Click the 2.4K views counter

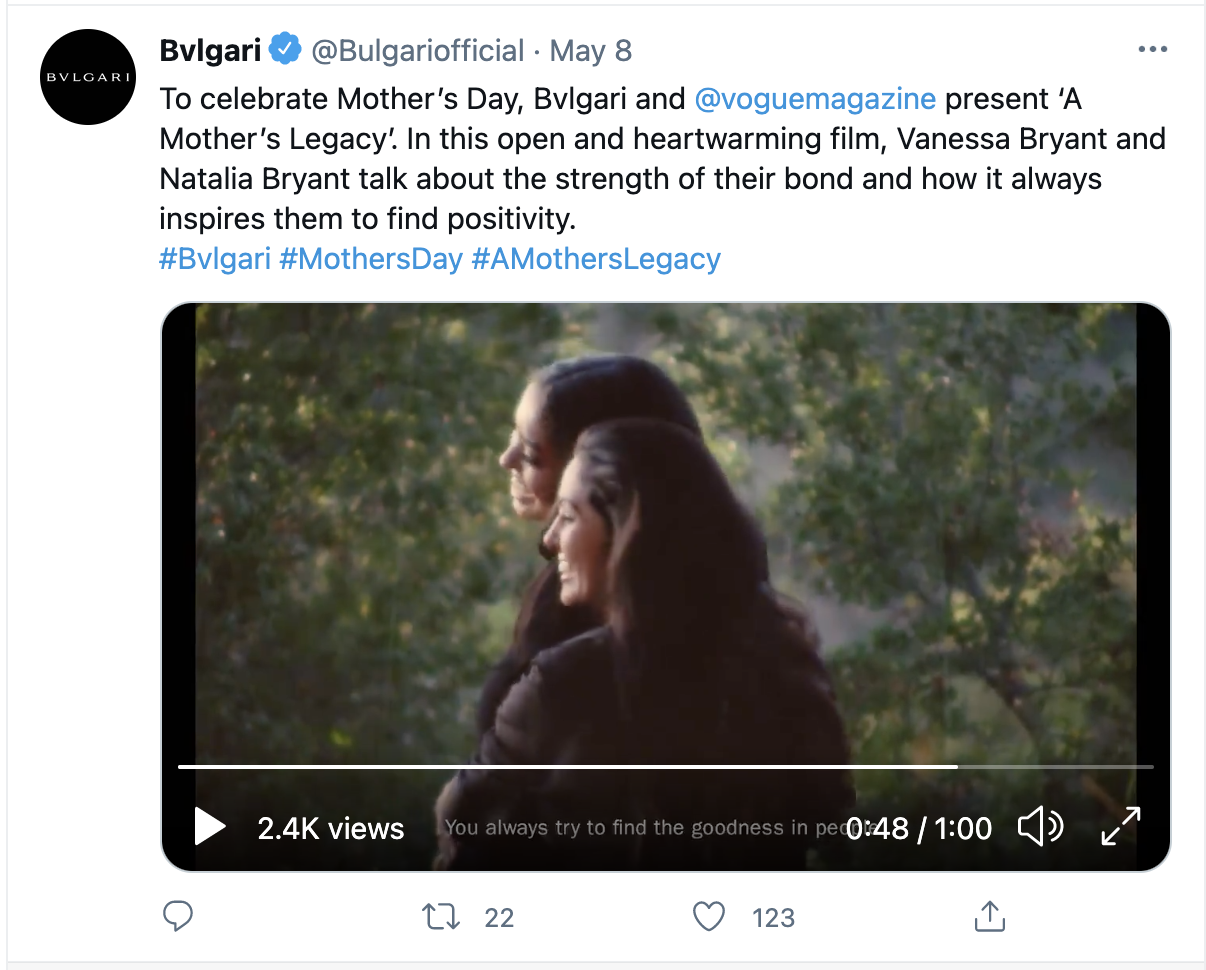[331, 828]
